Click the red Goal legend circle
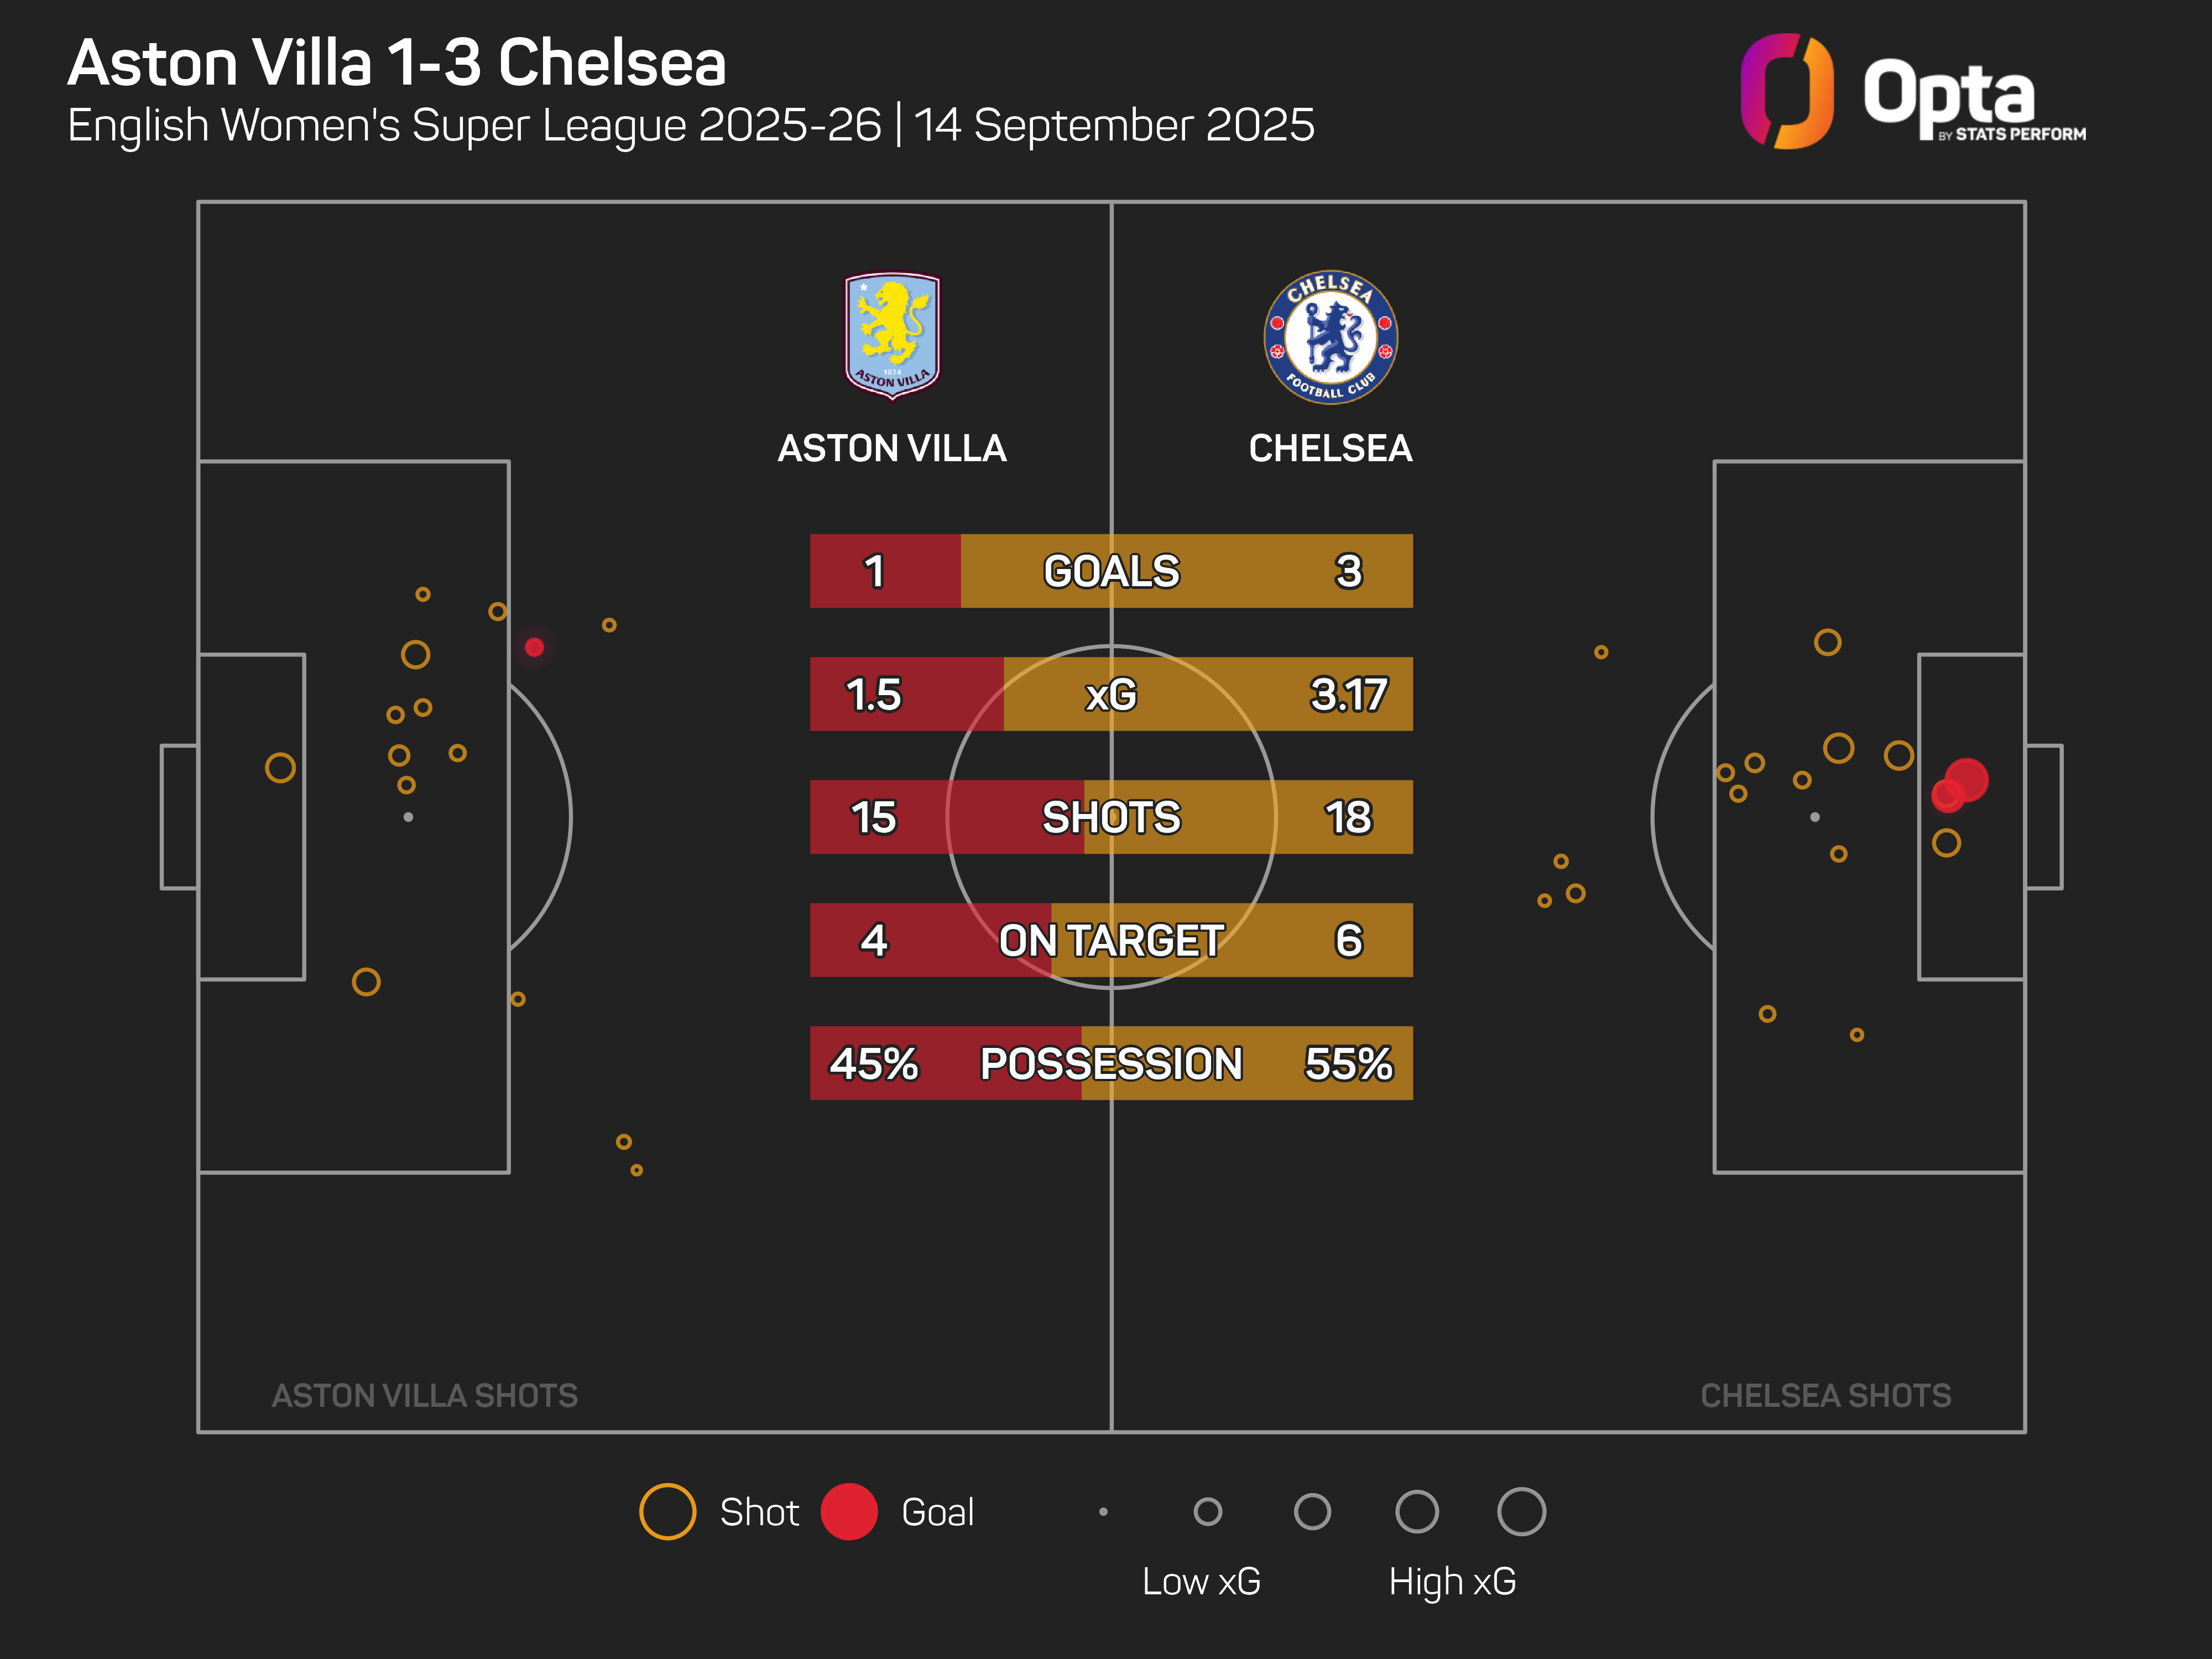Image resolution: width=2212 pixels, height=1659 pixels. (x=849, y=1511)
